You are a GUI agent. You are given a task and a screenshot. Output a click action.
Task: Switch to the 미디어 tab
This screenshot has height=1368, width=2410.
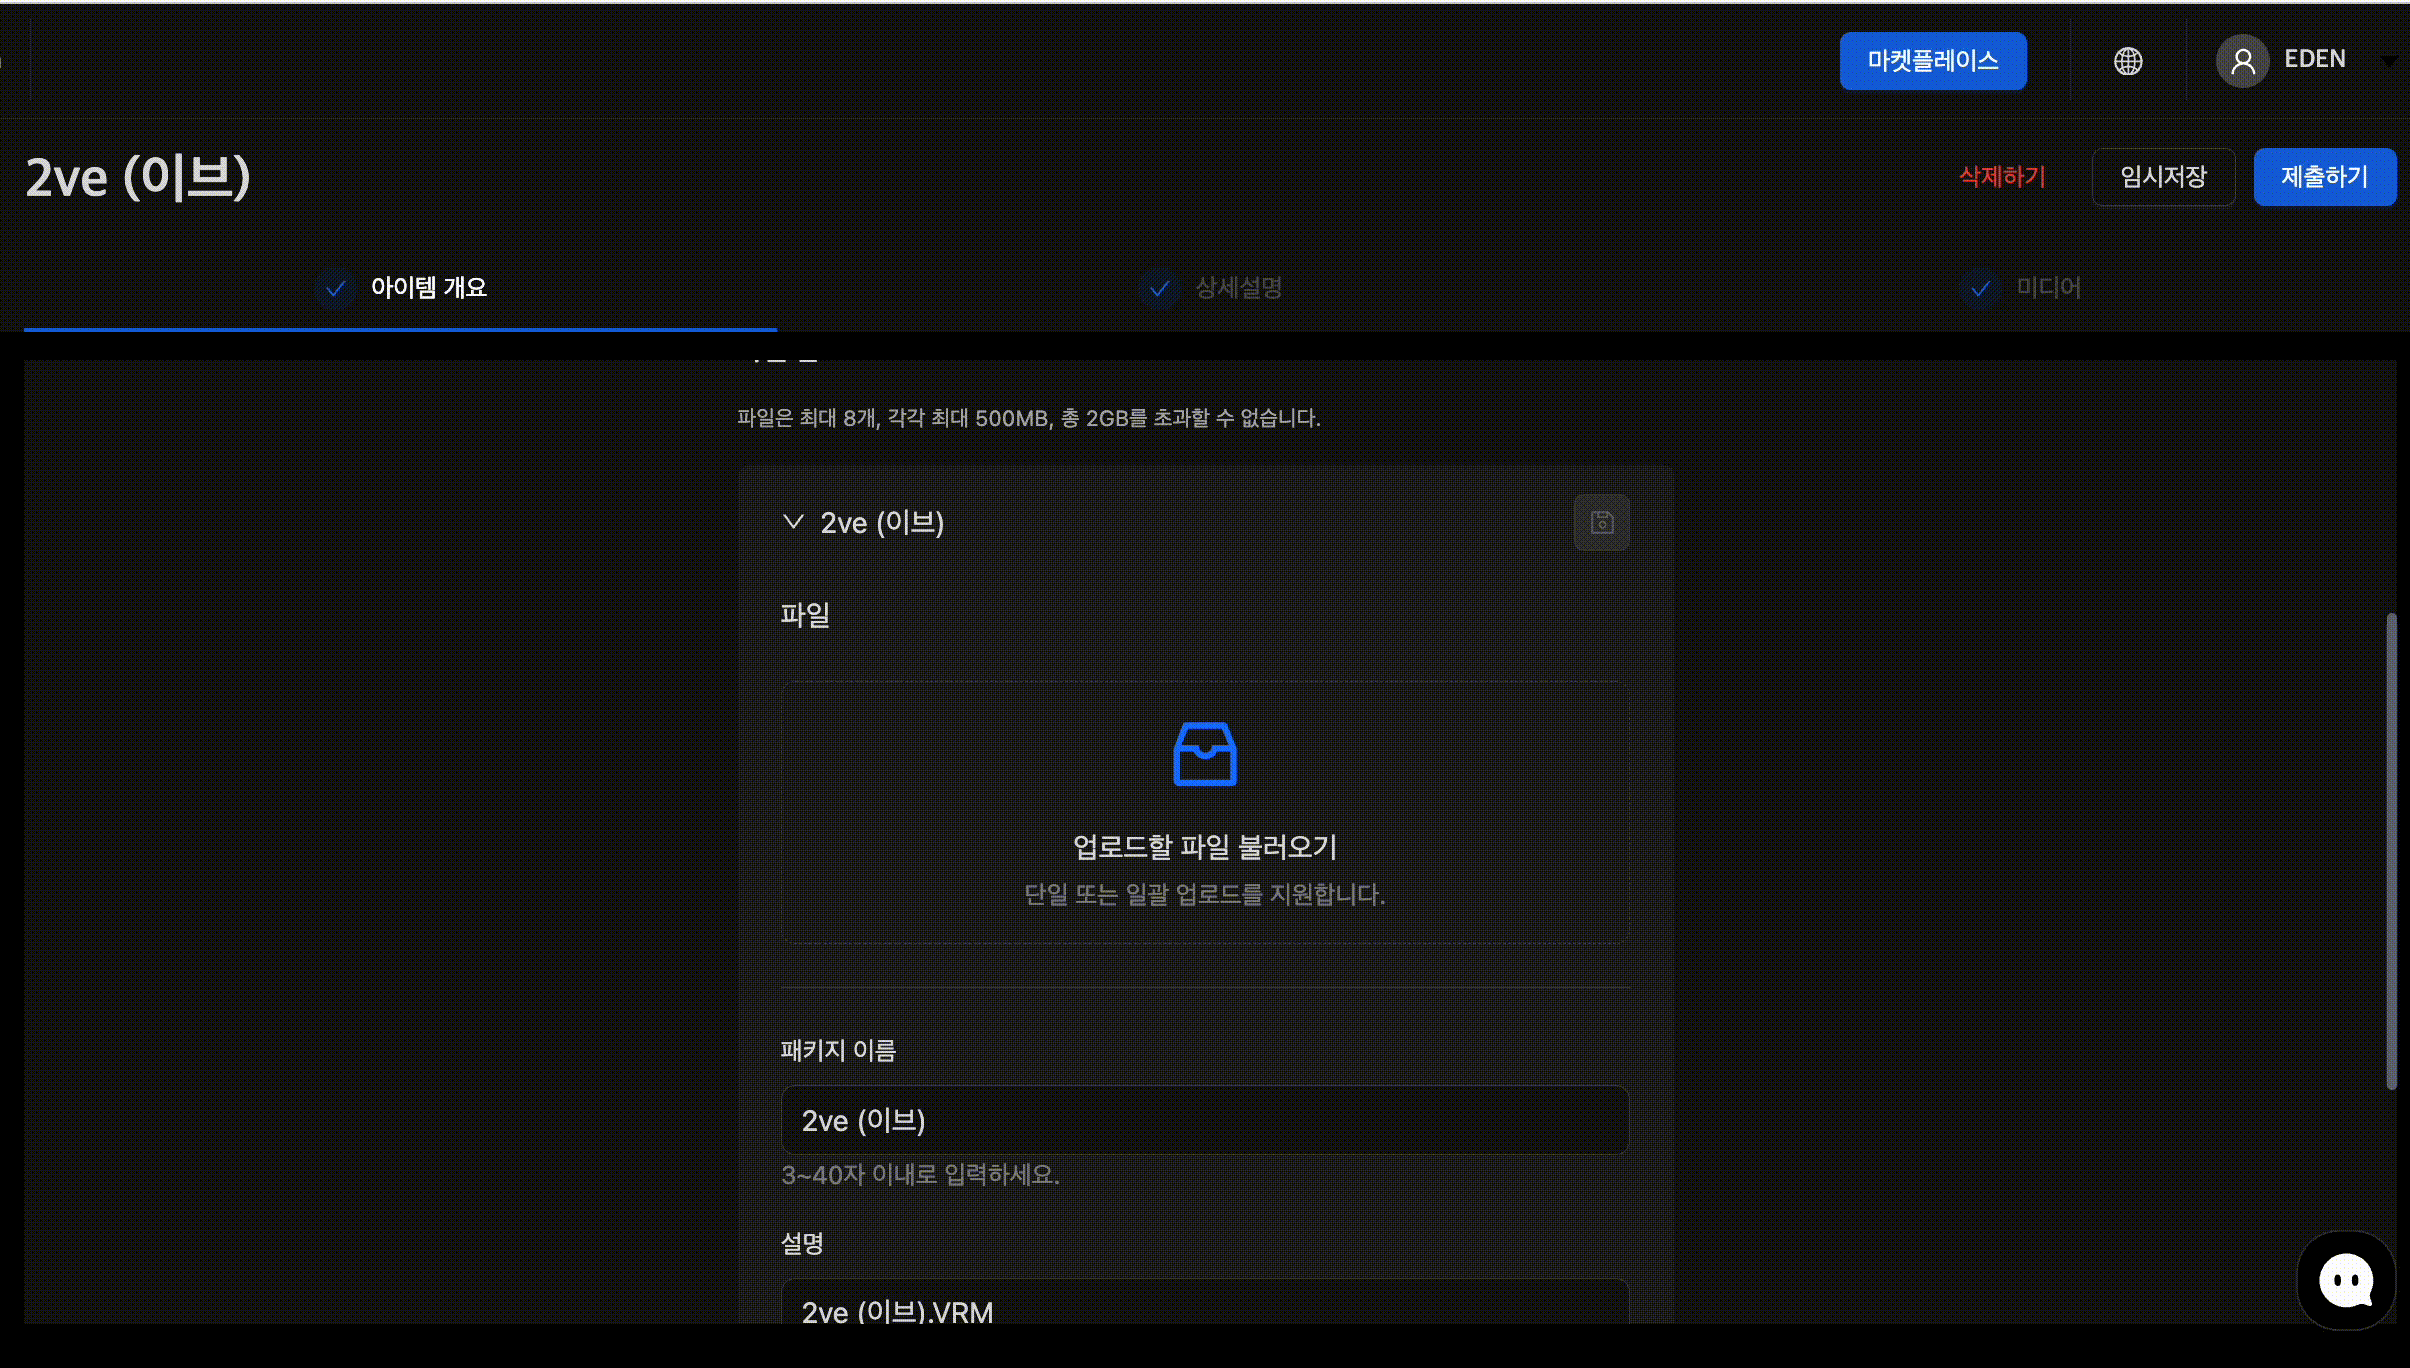pos(2048,288)
